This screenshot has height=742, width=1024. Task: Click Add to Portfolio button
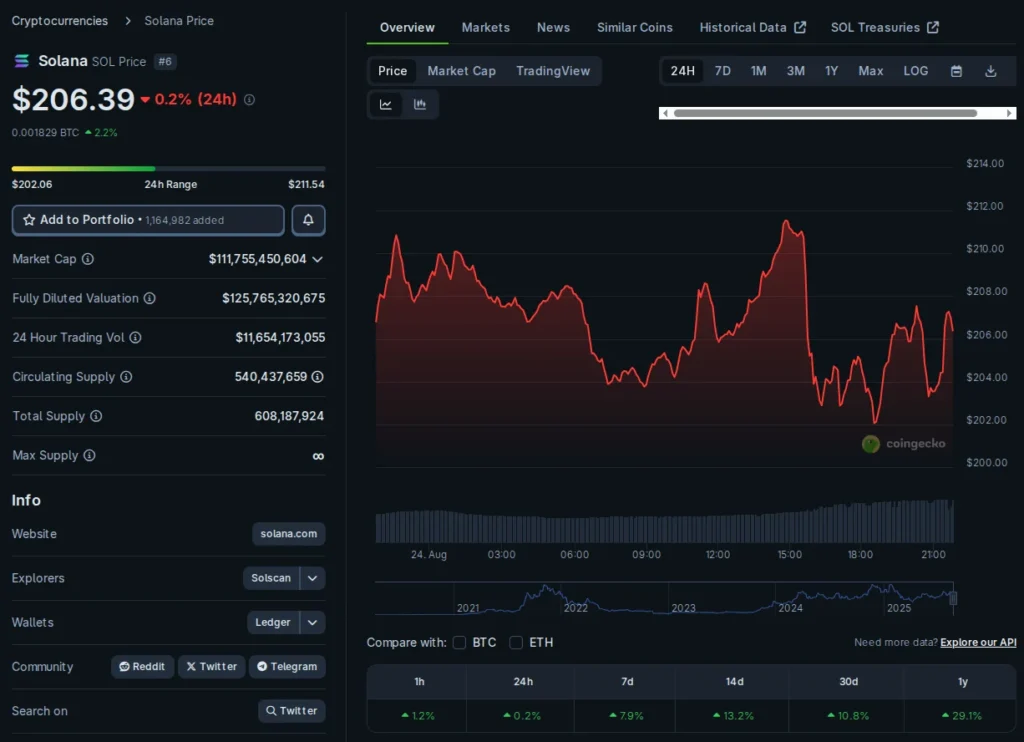[148, 220]
